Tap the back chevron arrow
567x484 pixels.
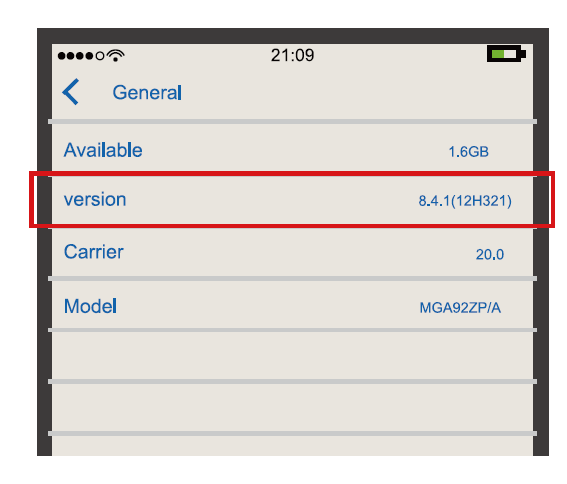coord(71,92)
